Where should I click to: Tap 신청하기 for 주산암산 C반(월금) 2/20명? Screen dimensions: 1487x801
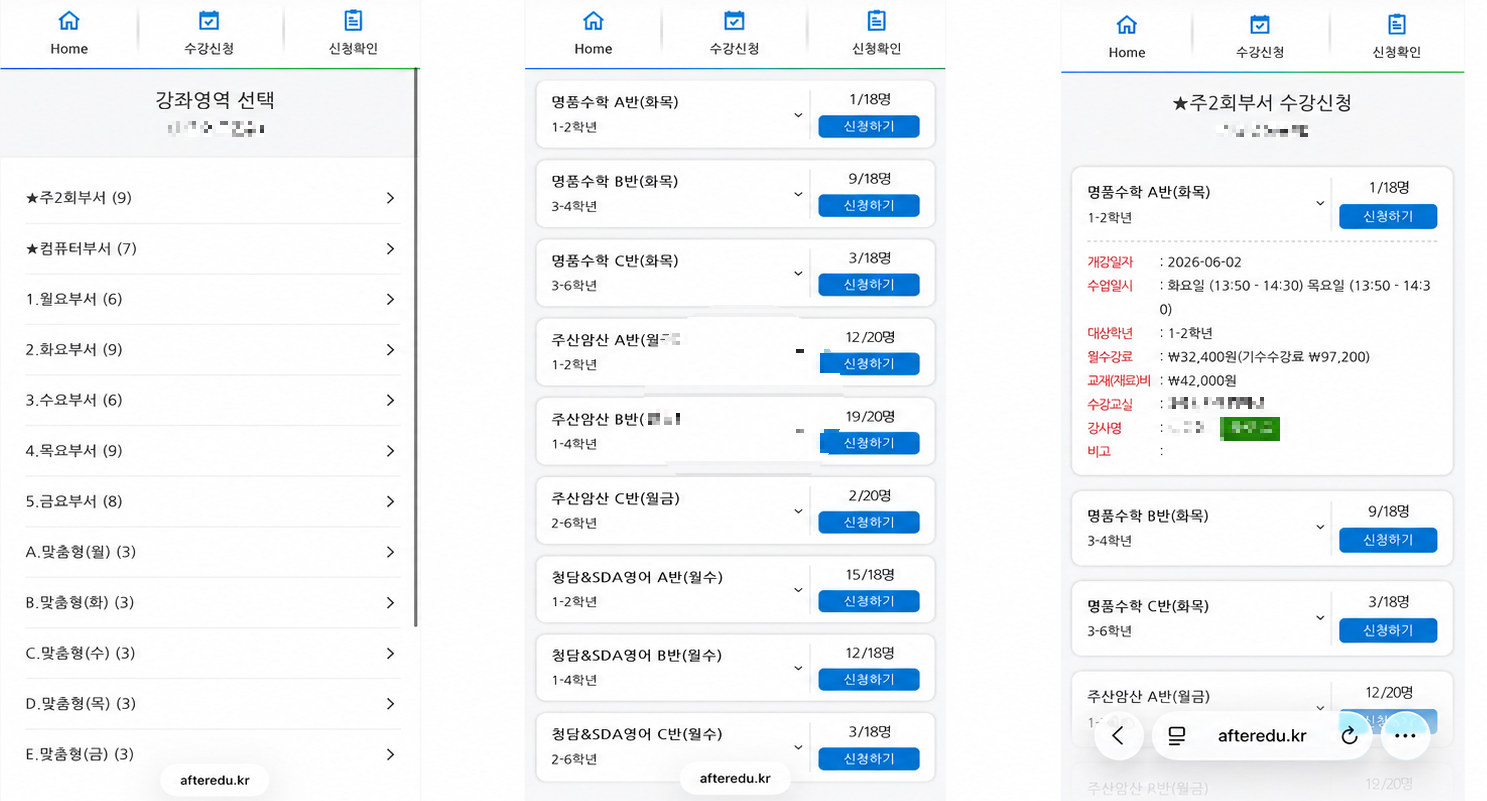(x=869, y=523)
